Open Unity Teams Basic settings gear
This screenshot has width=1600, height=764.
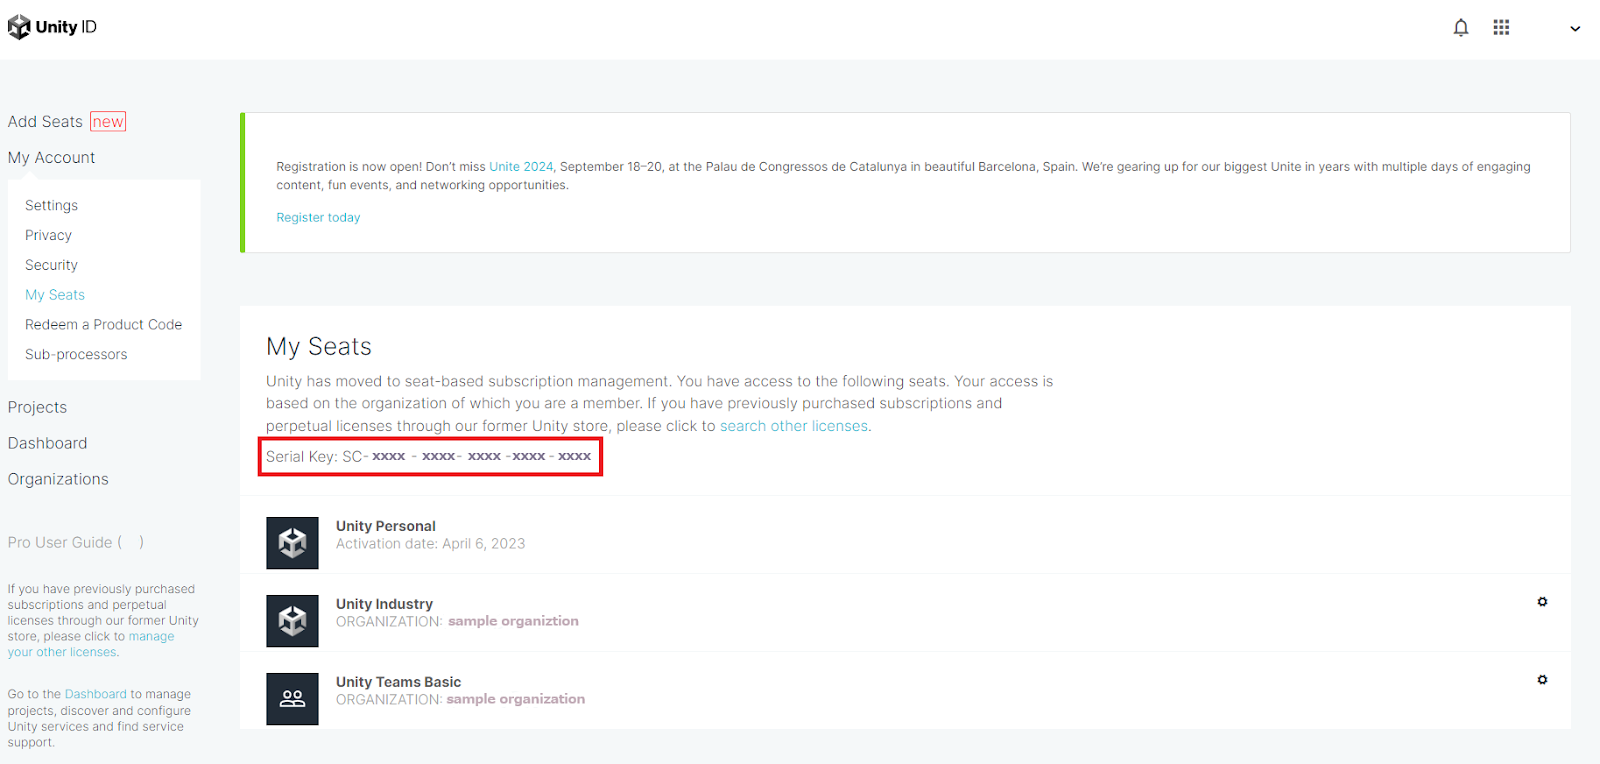[1542, 680]
